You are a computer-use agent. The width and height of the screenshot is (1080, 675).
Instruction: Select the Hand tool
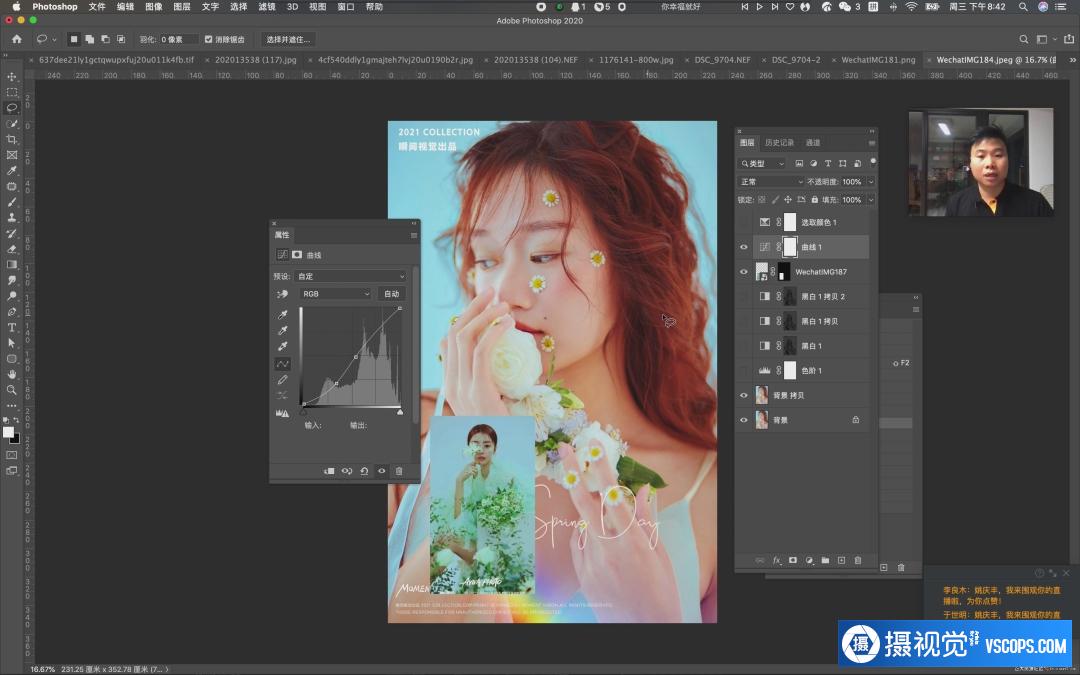12,374
